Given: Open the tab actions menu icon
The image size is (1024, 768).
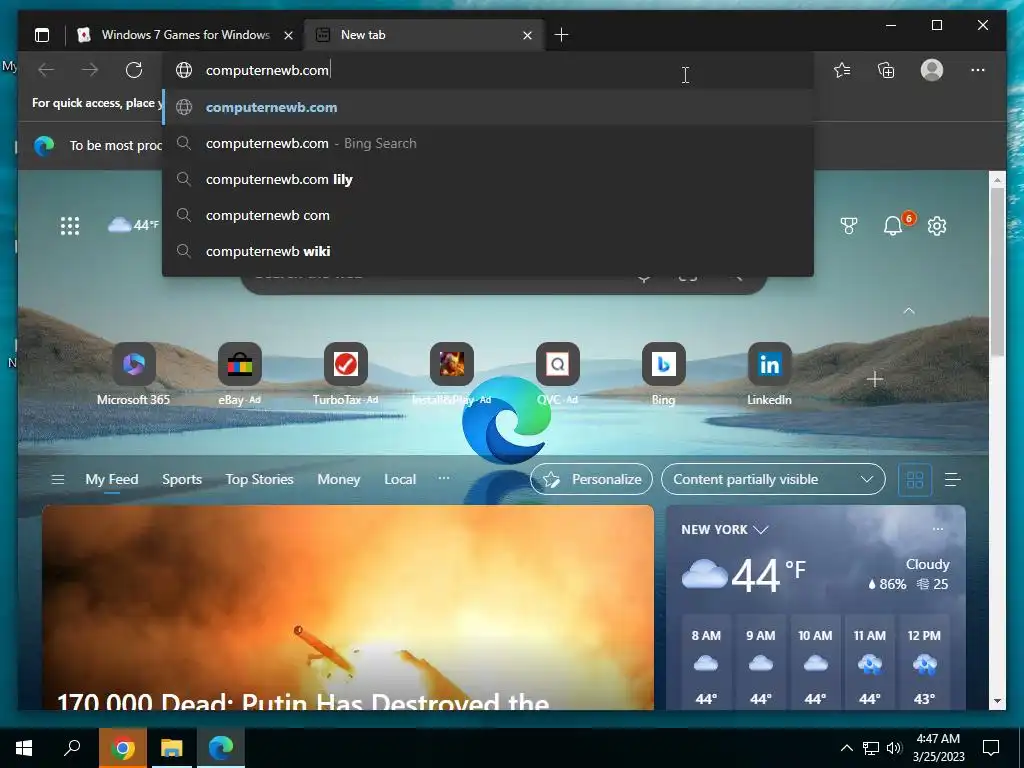Looking at the screenshot, I should click(42, 35).
